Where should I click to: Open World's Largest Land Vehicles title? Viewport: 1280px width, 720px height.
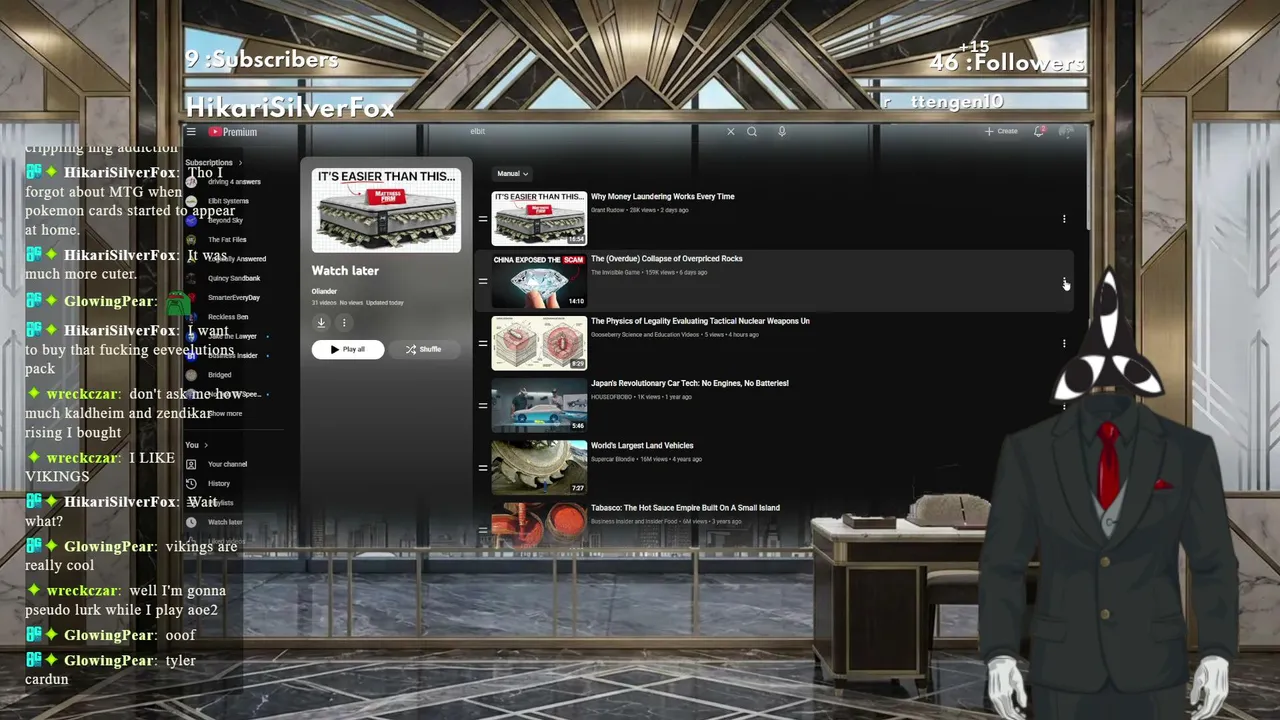point(642,446)
